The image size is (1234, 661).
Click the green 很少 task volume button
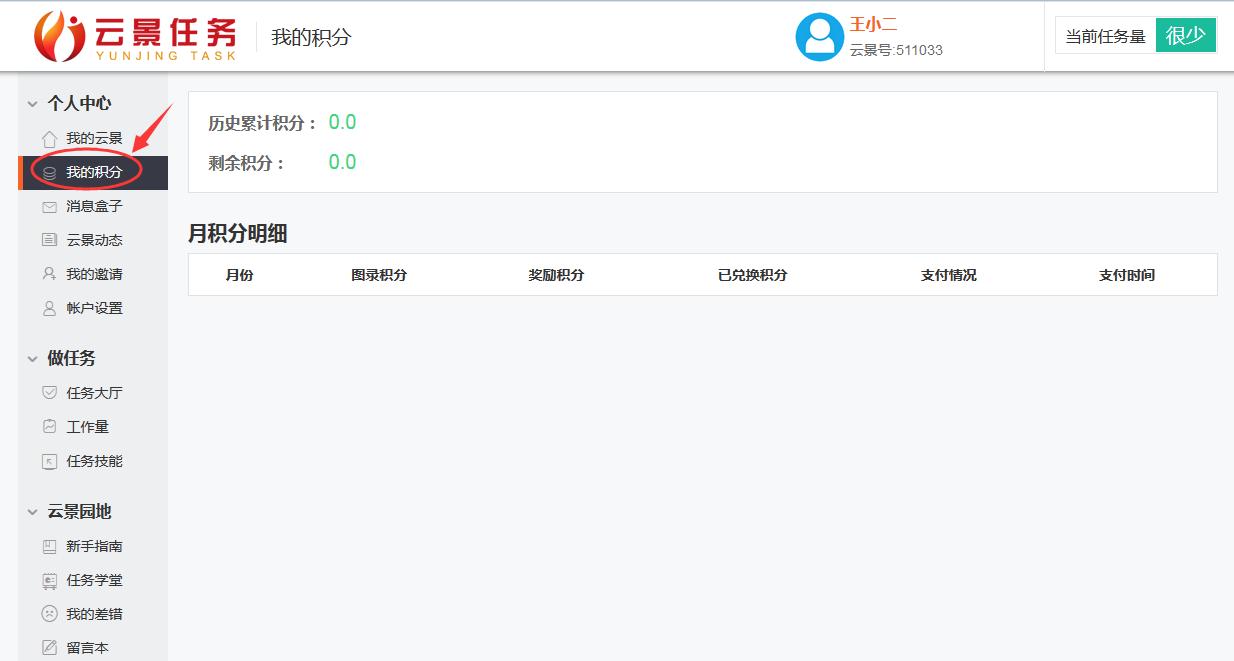pos(1186,34)
